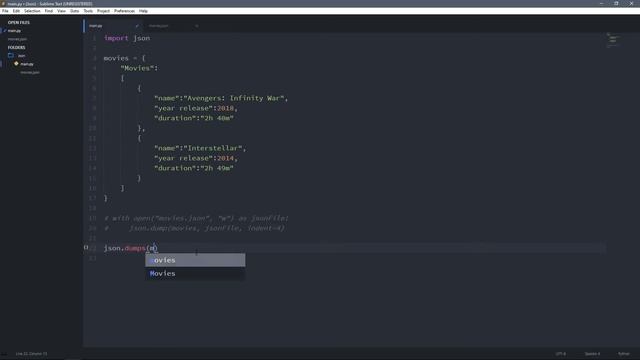Minimize the Sublime Text window

tap(601, 3)
